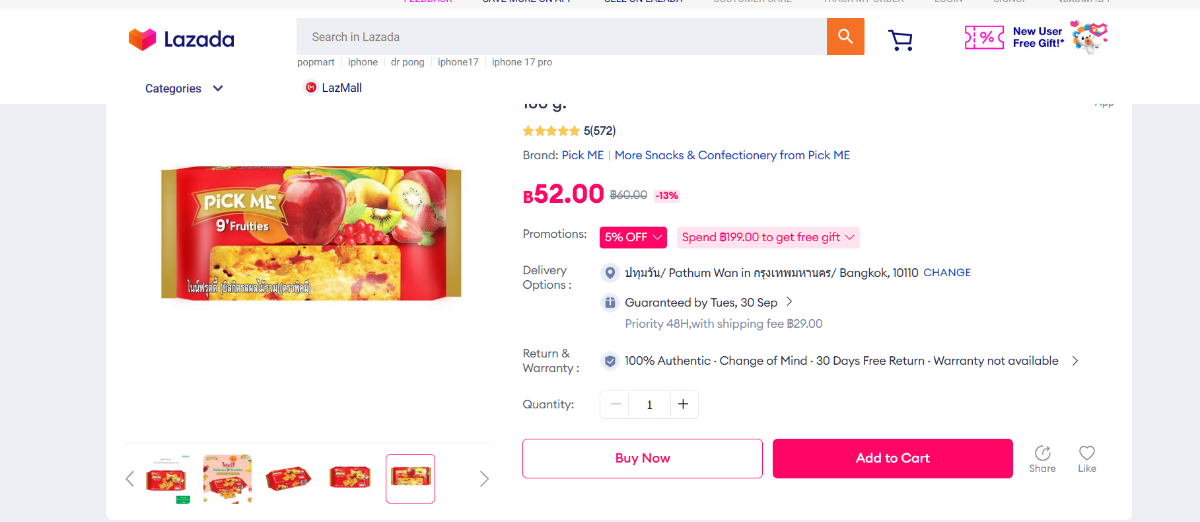Expand the Return & Warranty details arrow
Image resolution: width=1200 pixels, height=522 pixels.
(1075, 361)
